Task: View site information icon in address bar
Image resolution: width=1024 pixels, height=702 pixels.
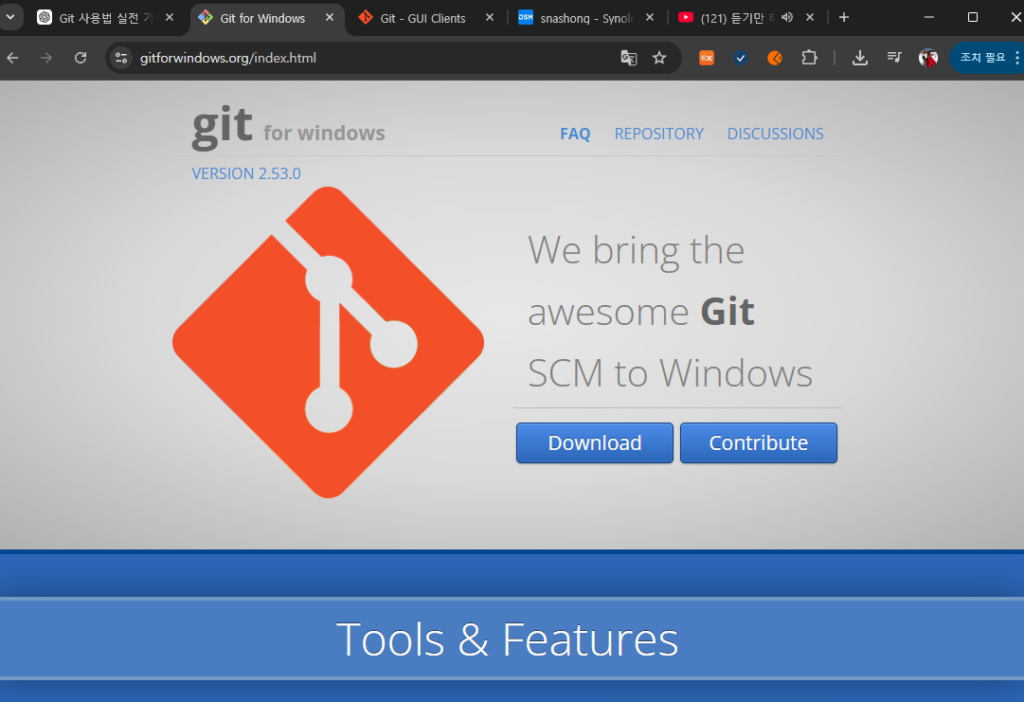Action: pyautogui.click(x=122, y=58)
